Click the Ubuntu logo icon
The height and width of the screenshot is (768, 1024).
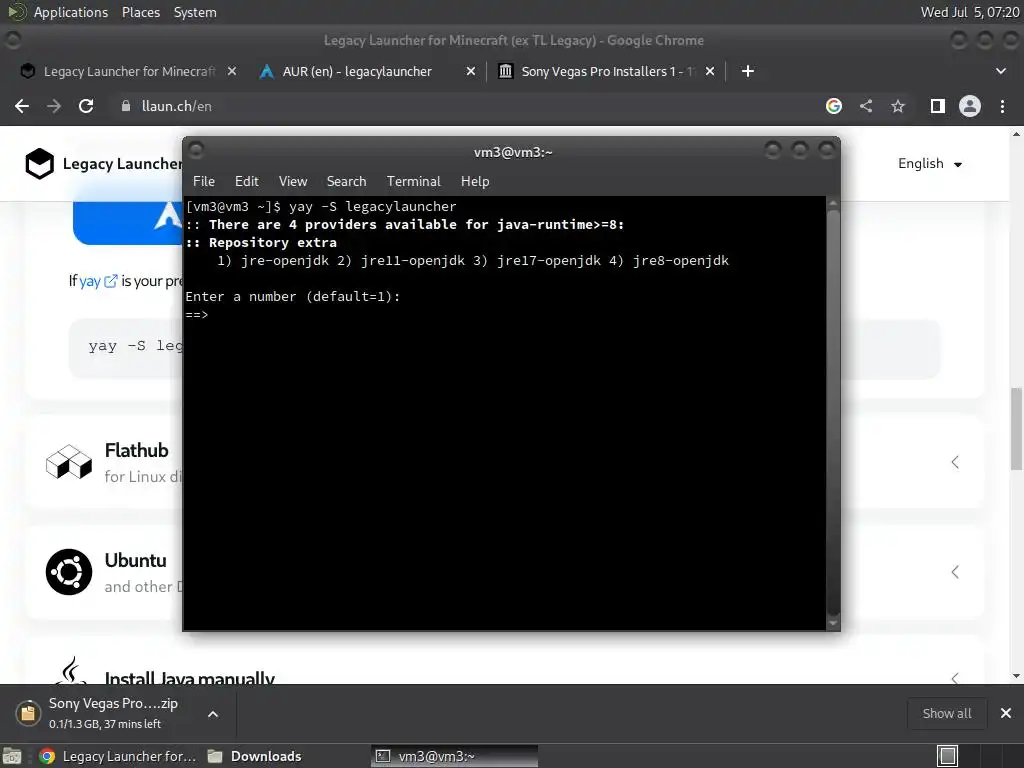69,572
